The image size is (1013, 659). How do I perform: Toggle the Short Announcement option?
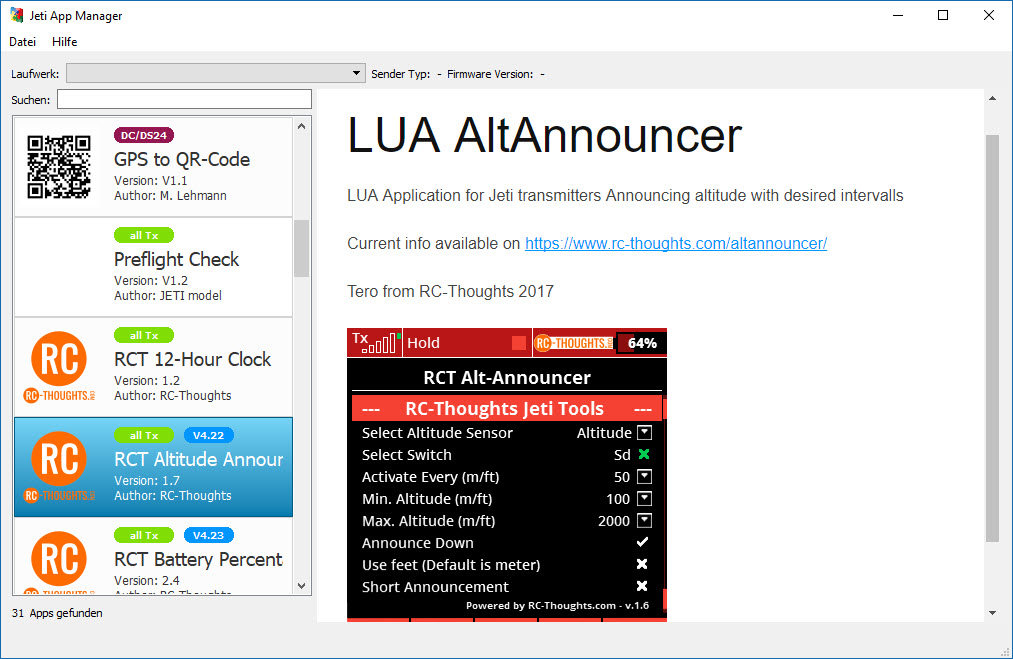pyautogui.click(x=642, y=586)
